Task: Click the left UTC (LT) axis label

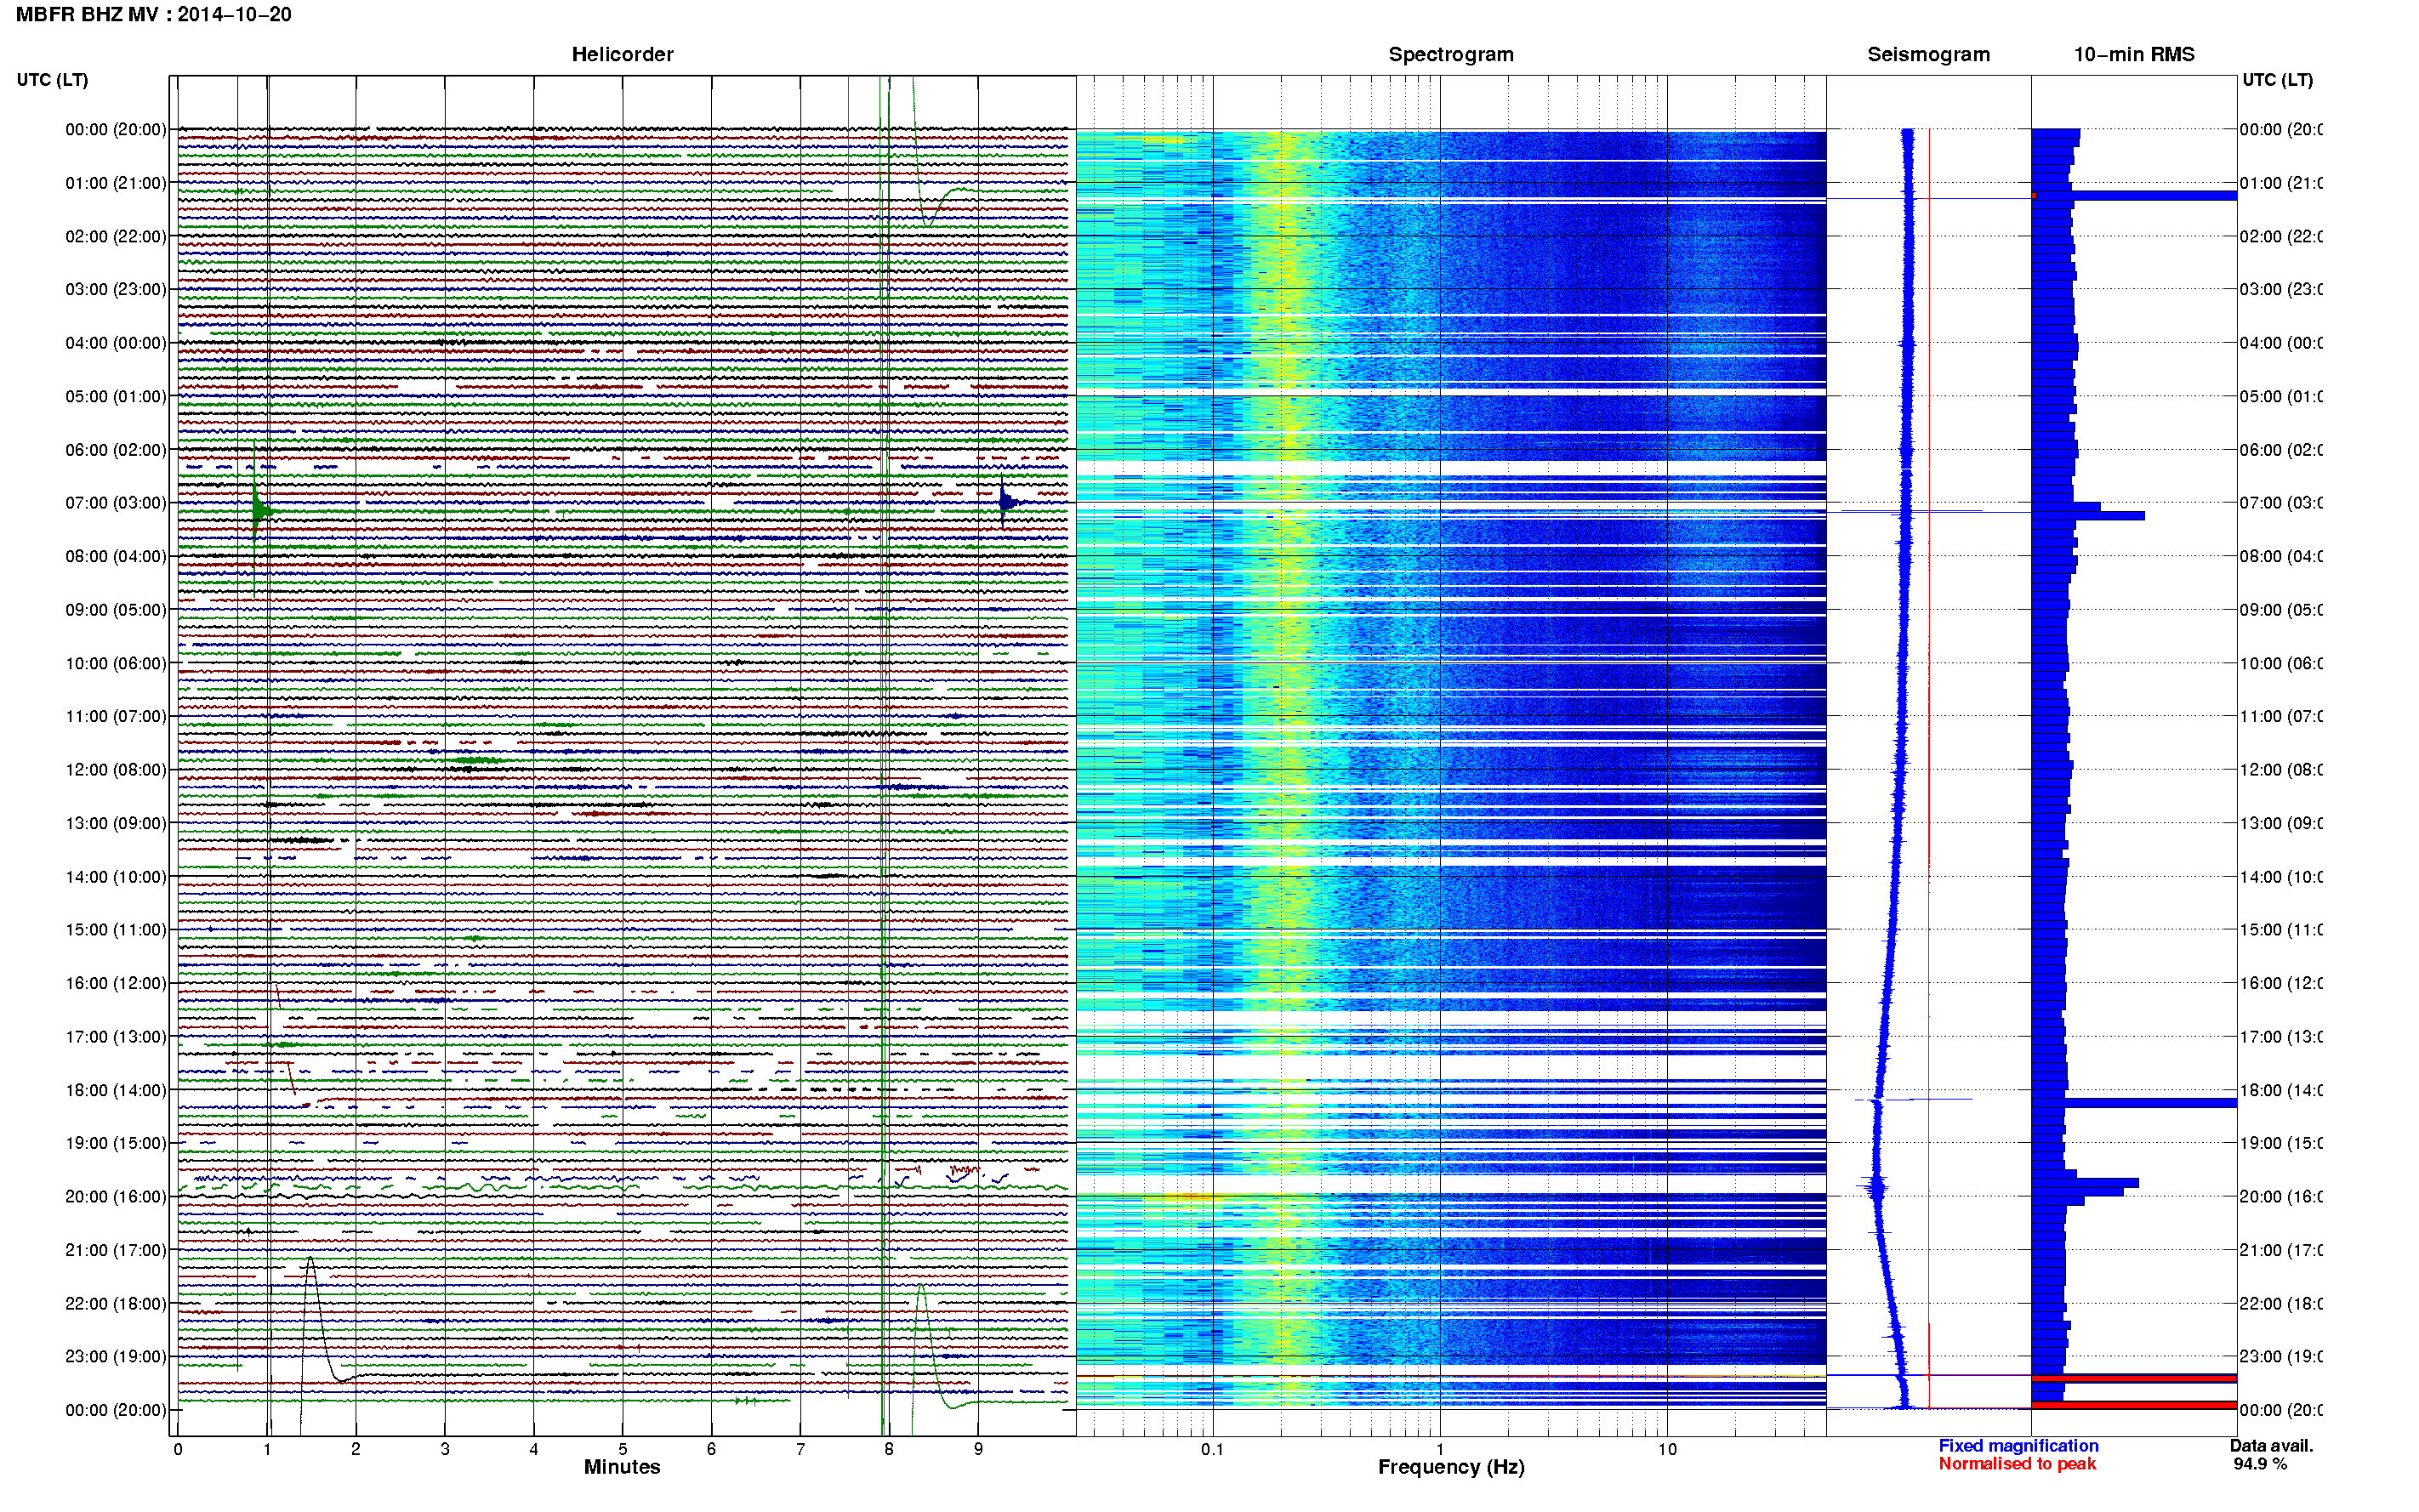Action: pos(52,80)
